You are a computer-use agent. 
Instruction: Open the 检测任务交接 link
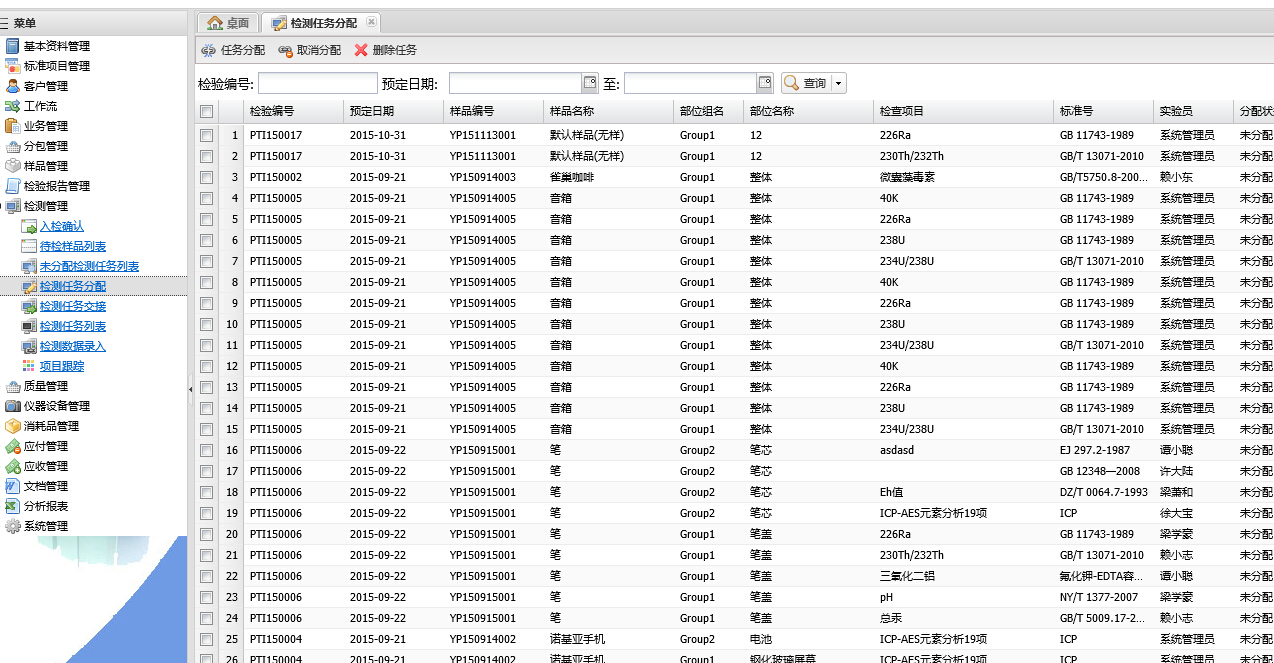tap(72, 306)
